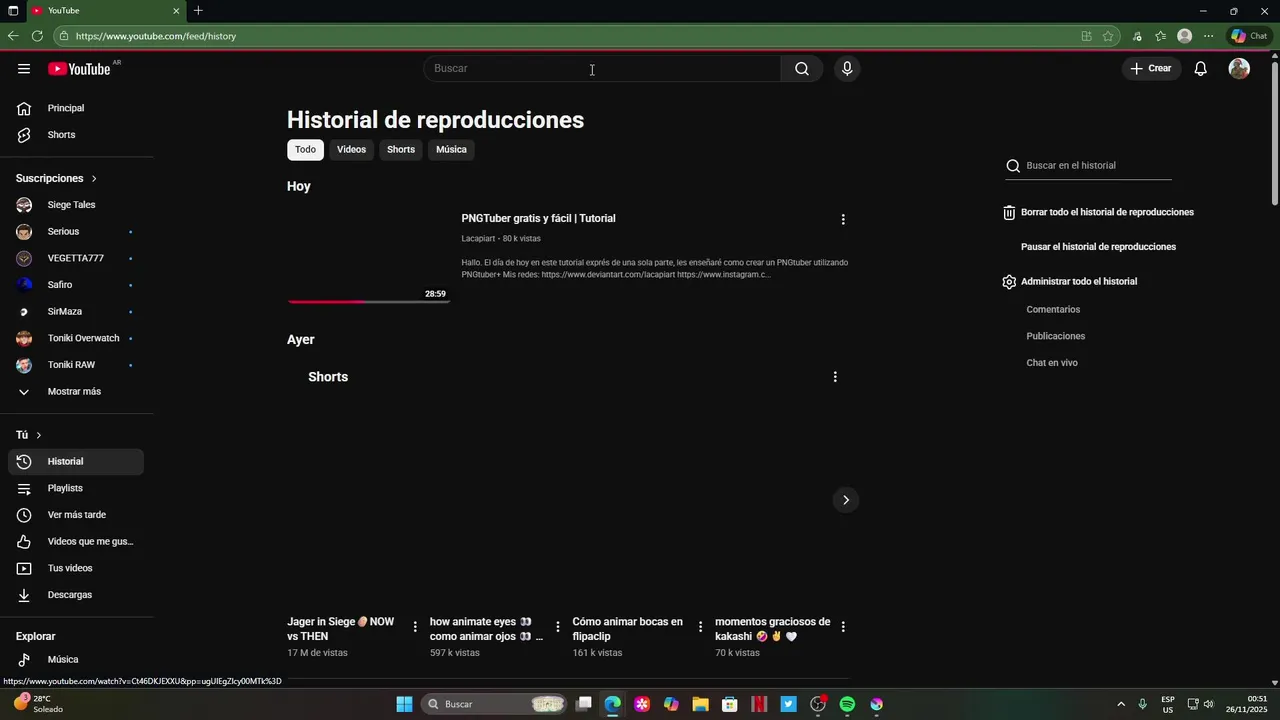Open the YouTube account avatar menu
1280x720 pixels.
[x=1239, y=69]
